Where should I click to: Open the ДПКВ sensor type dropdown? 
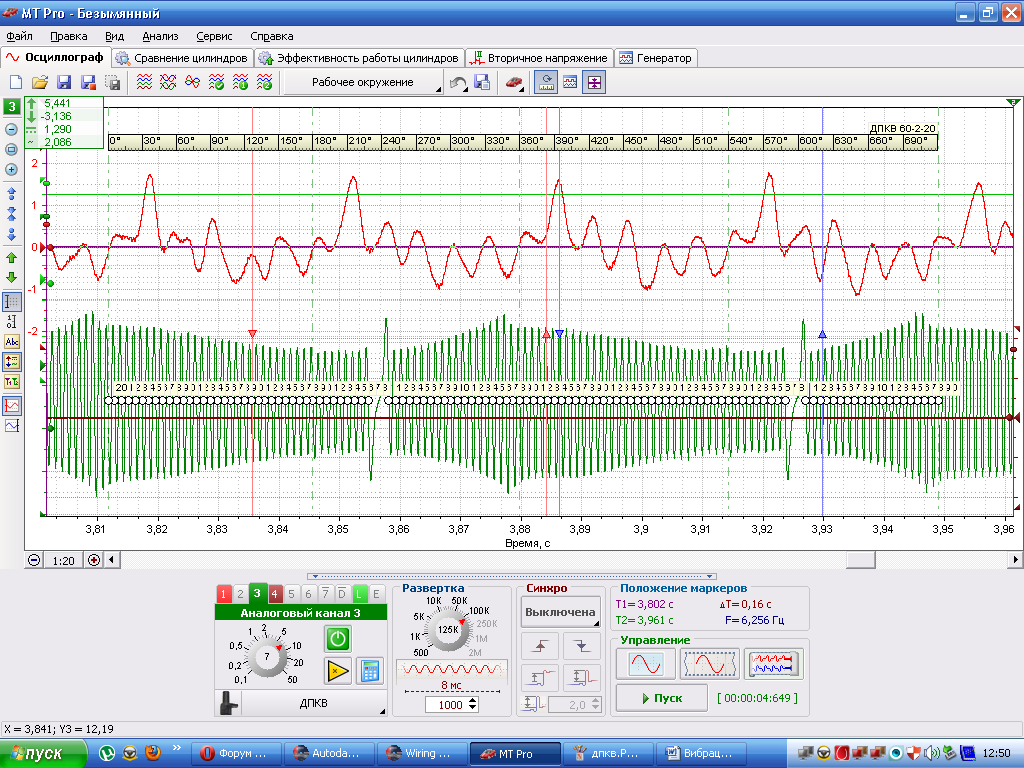pyautogui.click(x=313, y=703)
